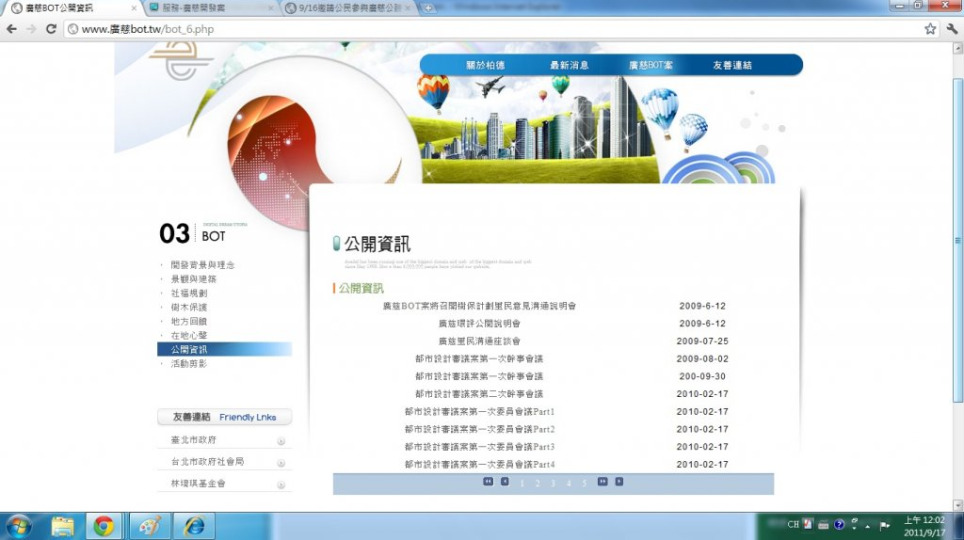Open 關於柏德 in the top navigation
Image resolution: width=964 pixels, height=540 pixels.
click(485, 65)
